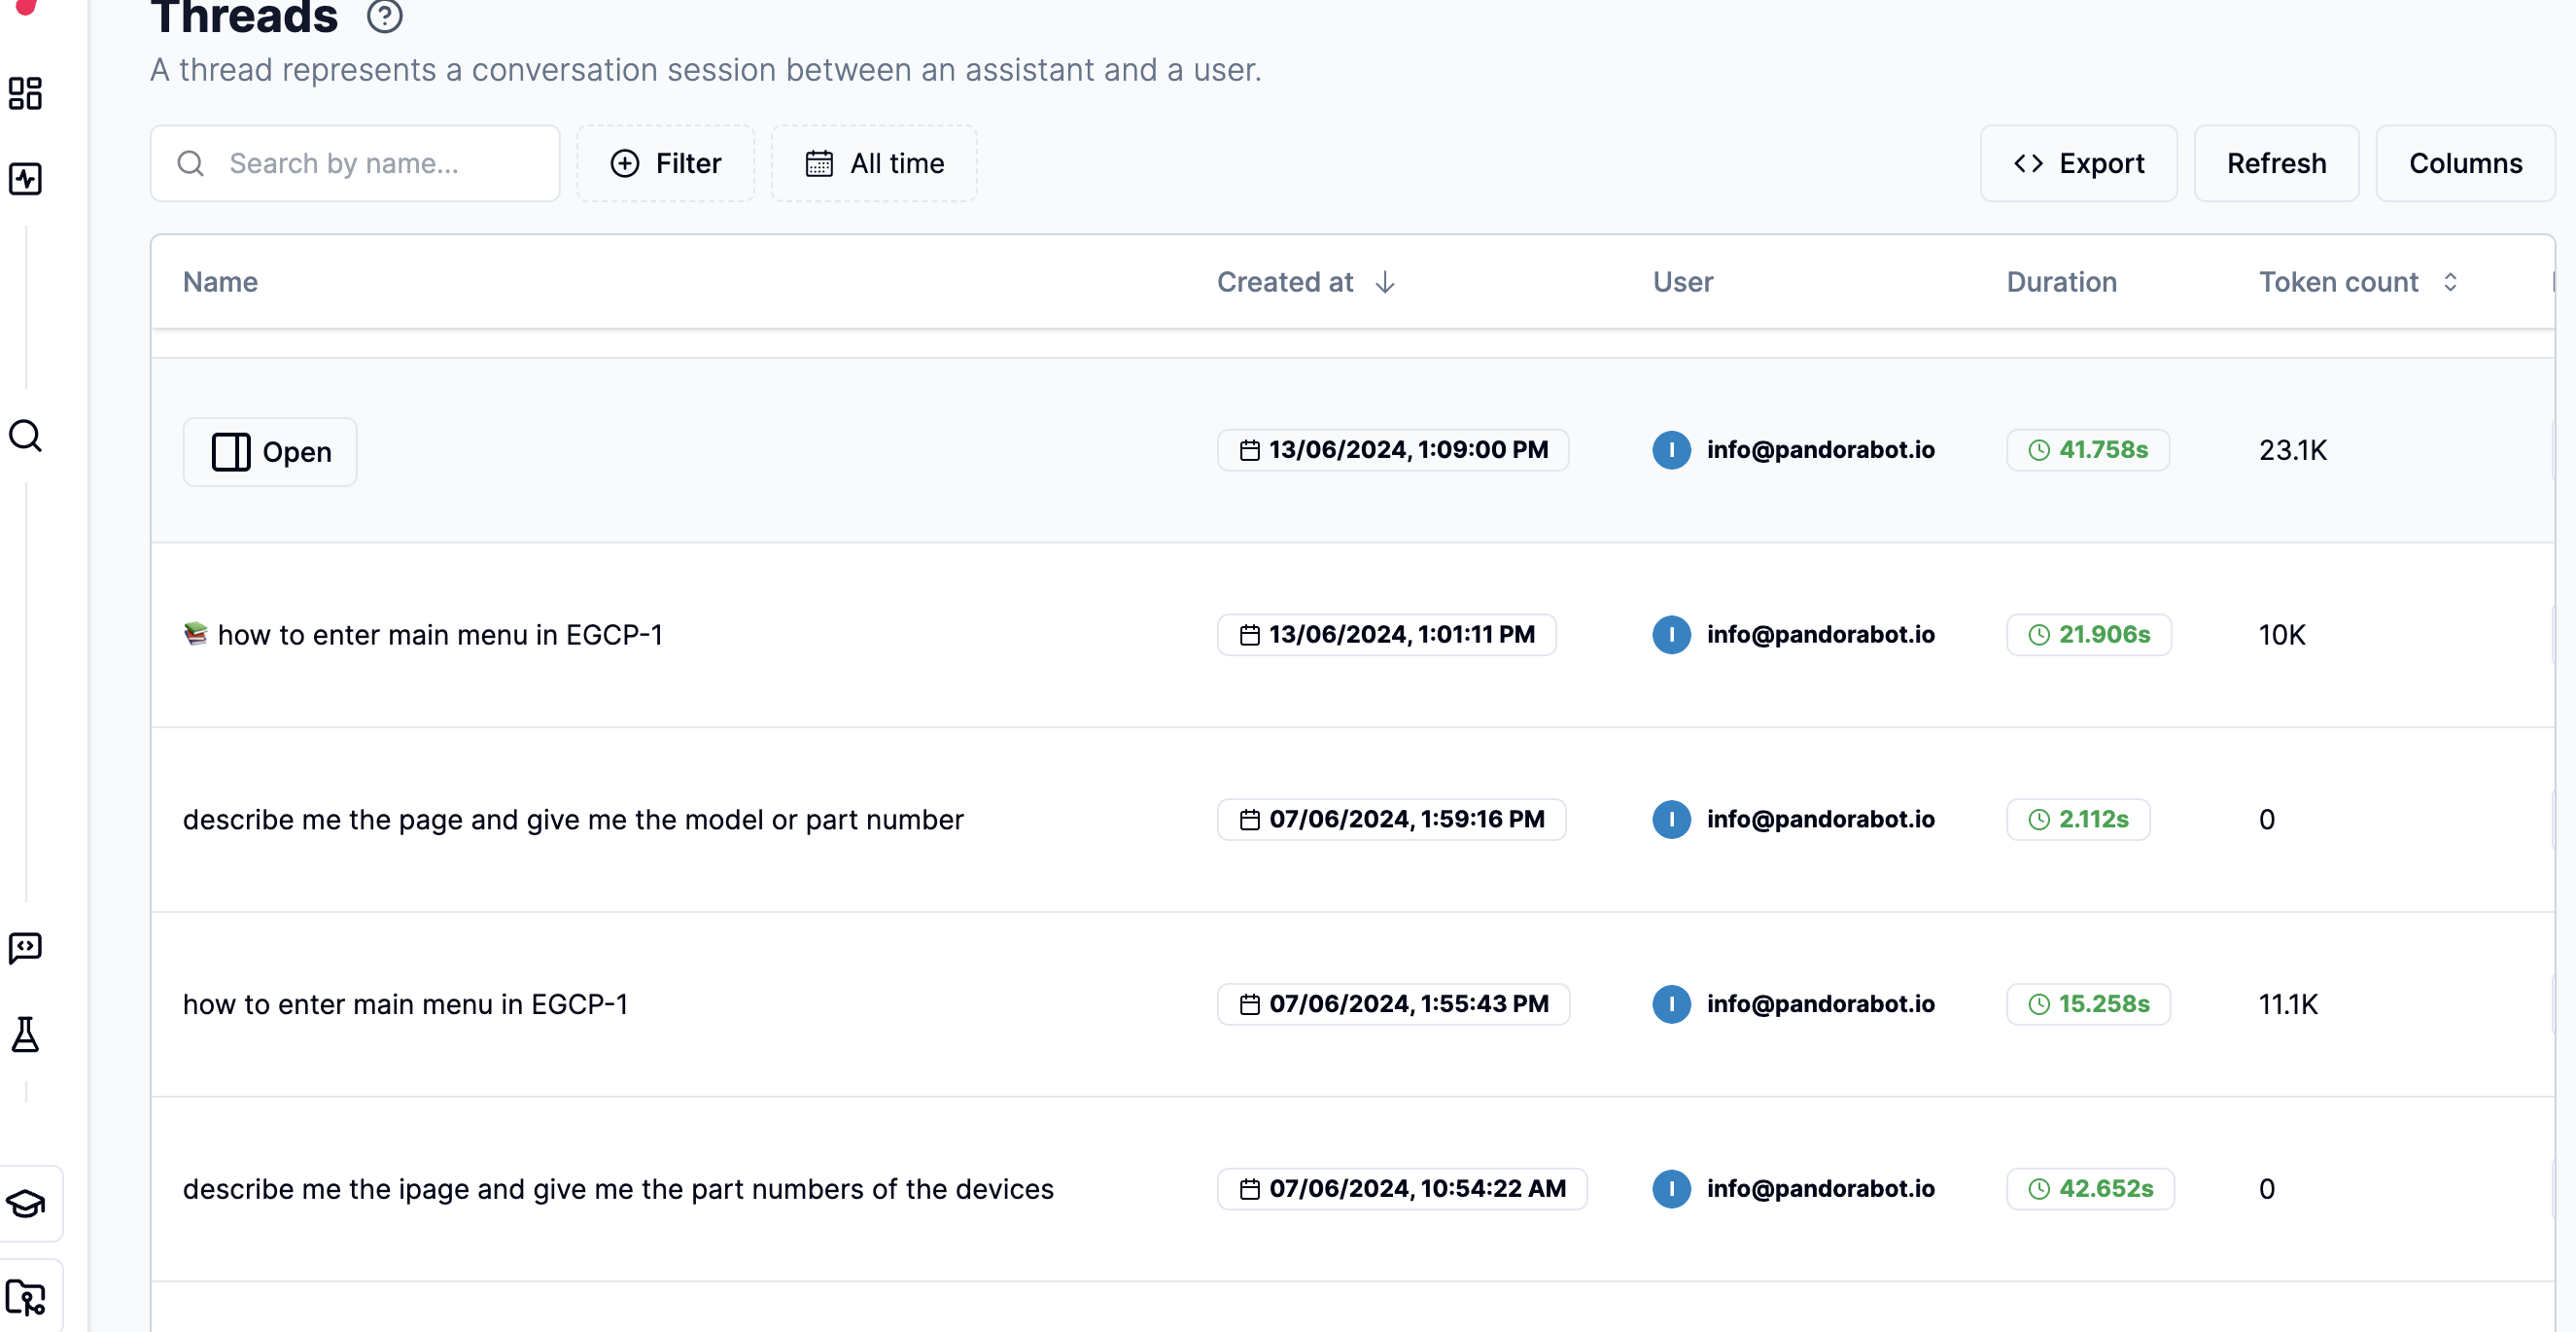Open the search magnifier in sidebar
Screen dimensions: 2576x1332
[25, 436]
